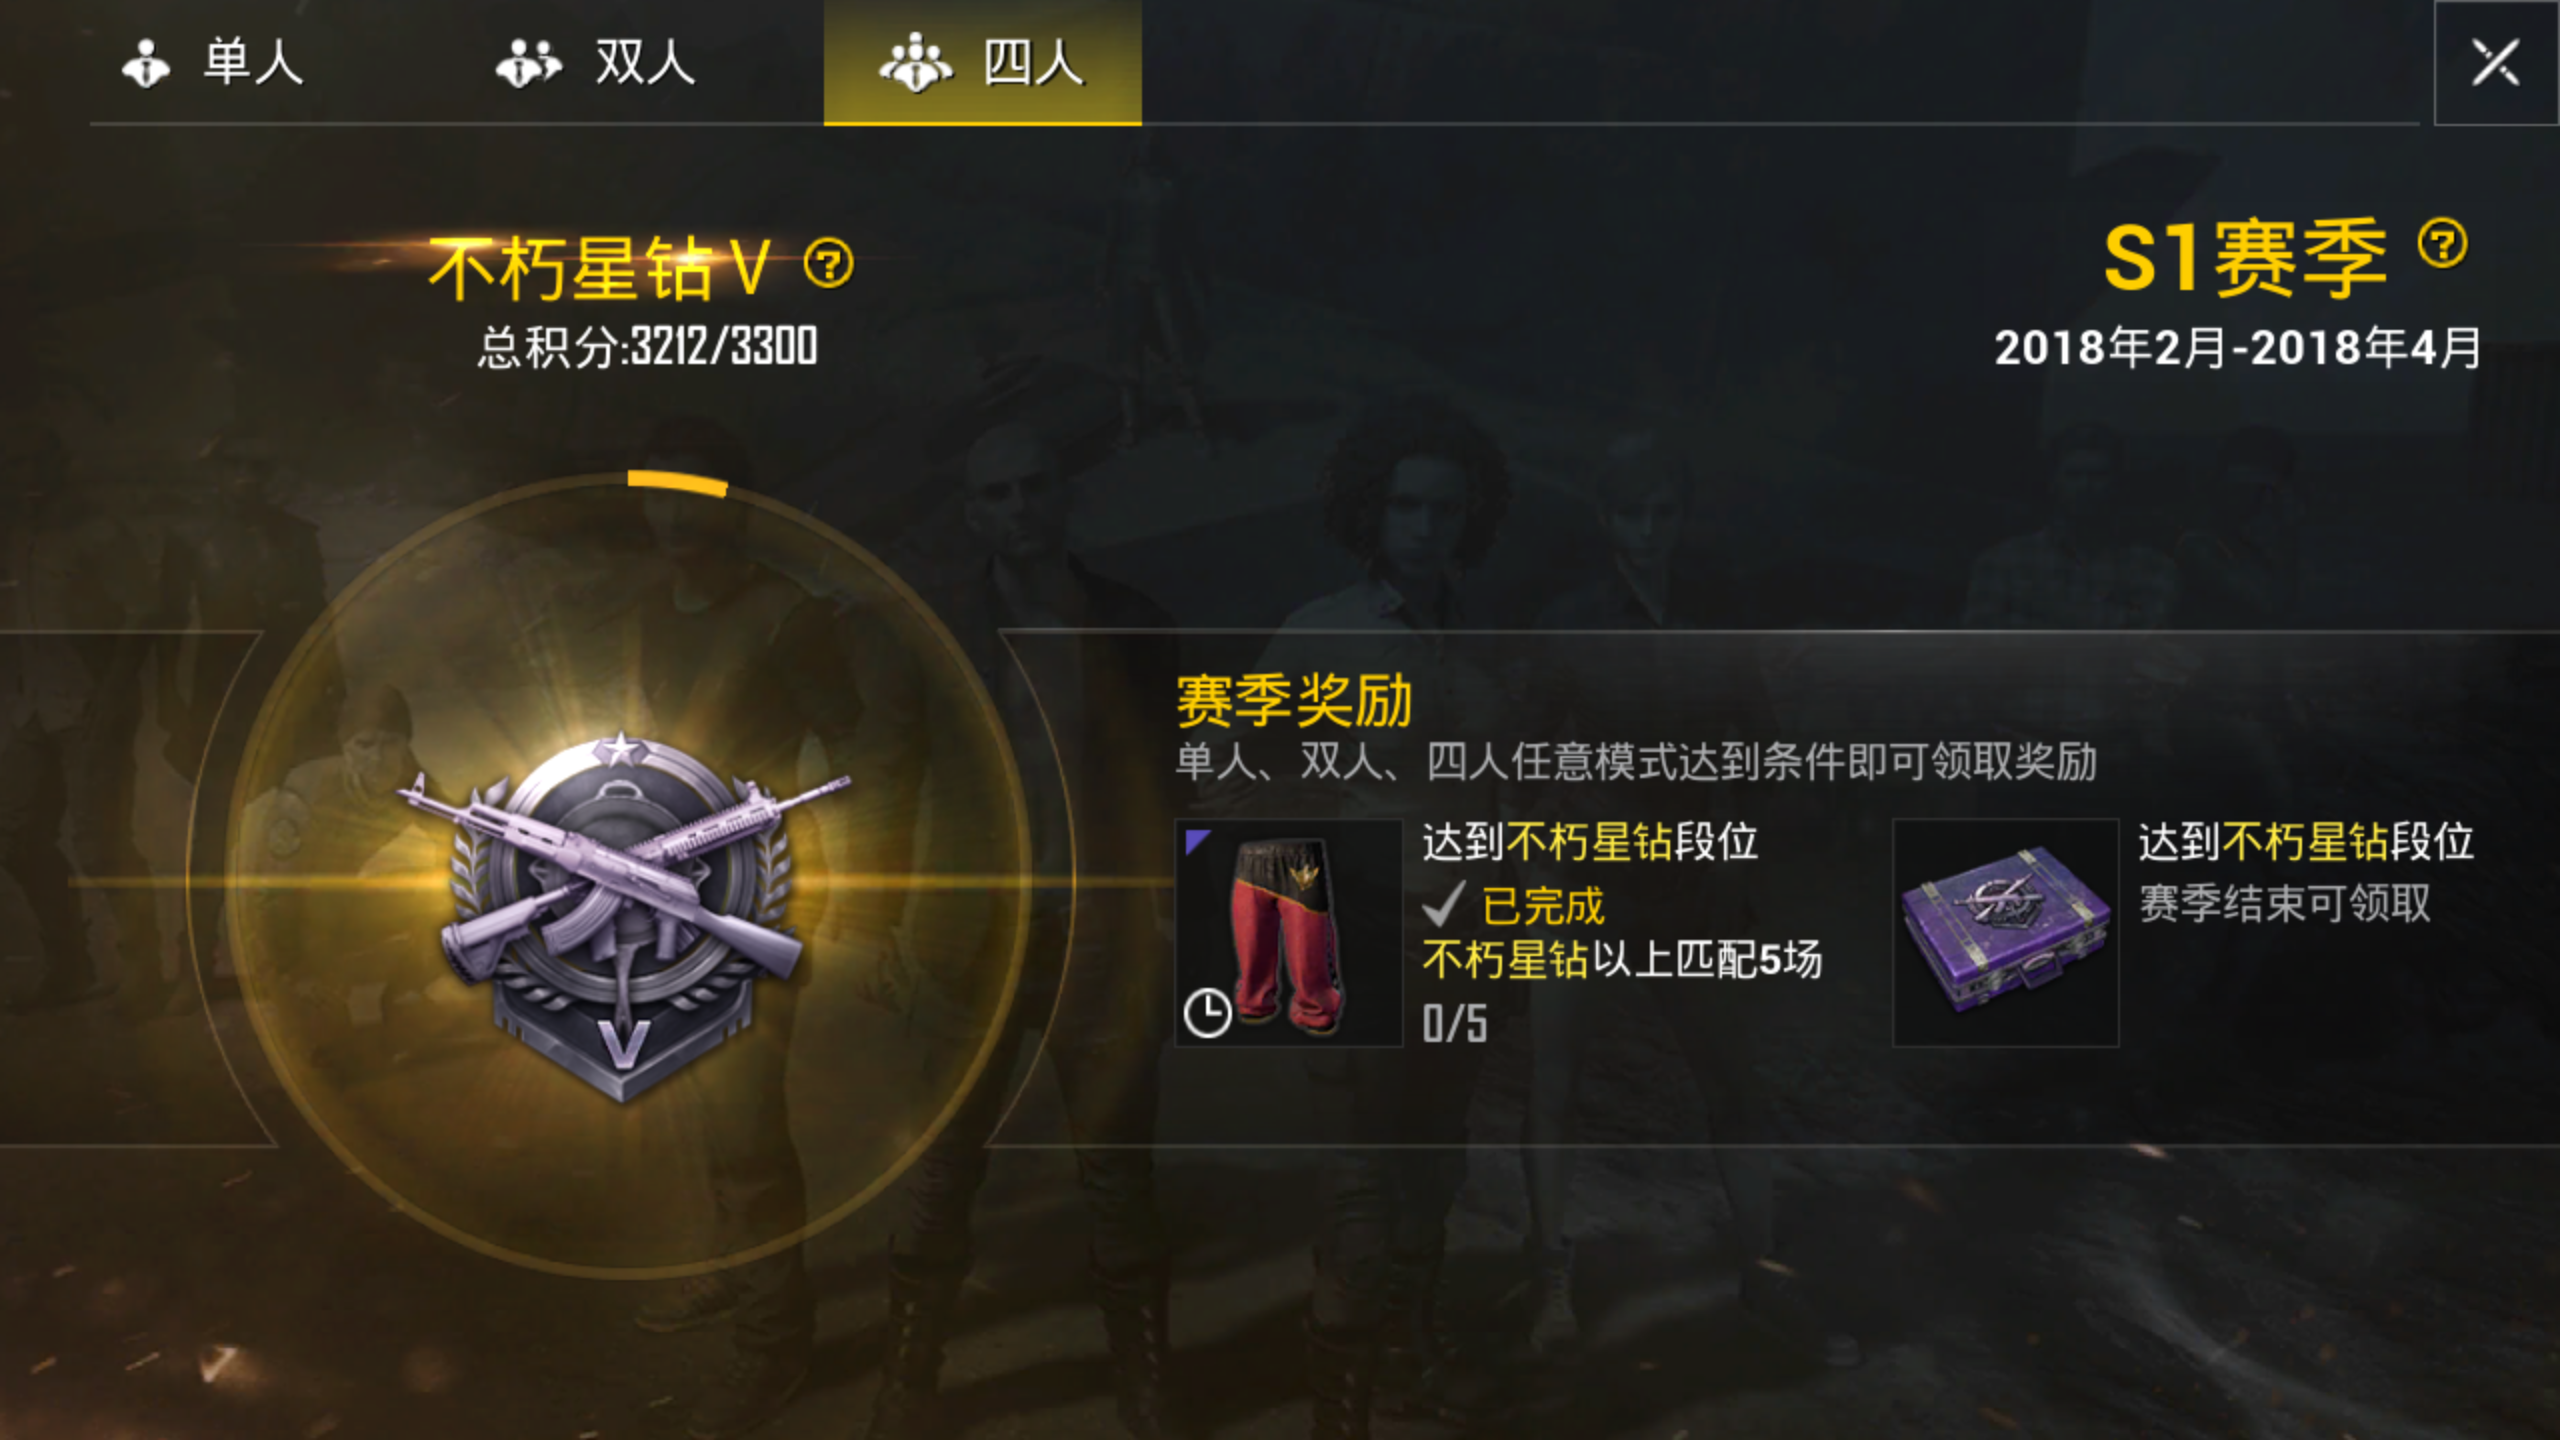View the red pants reward item
The width and height of the screenshot is (2560, 1440).
1288,932
